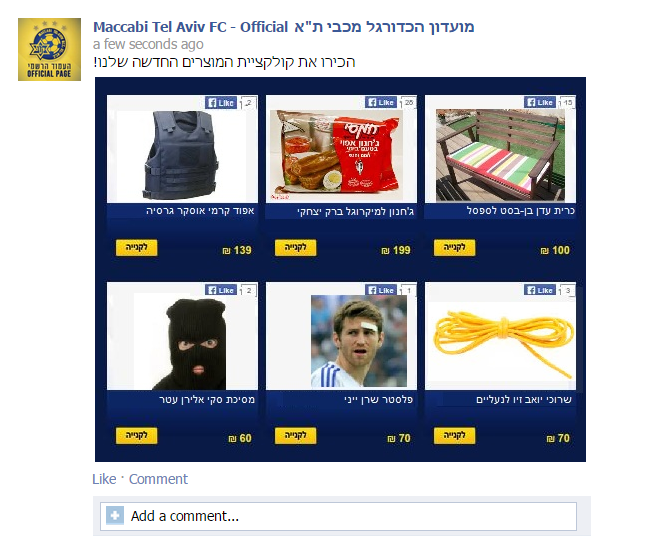Viewport: 649px width, 553px height.
Task: Click Facebook Like on the yellow shoelaces
Action: (x=540, y=290)
